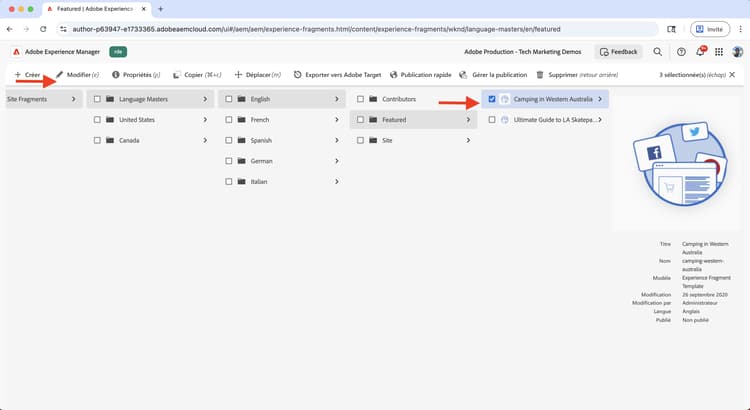Expand Italian folder chevron
750x410 pixels.
click(336, 181)
